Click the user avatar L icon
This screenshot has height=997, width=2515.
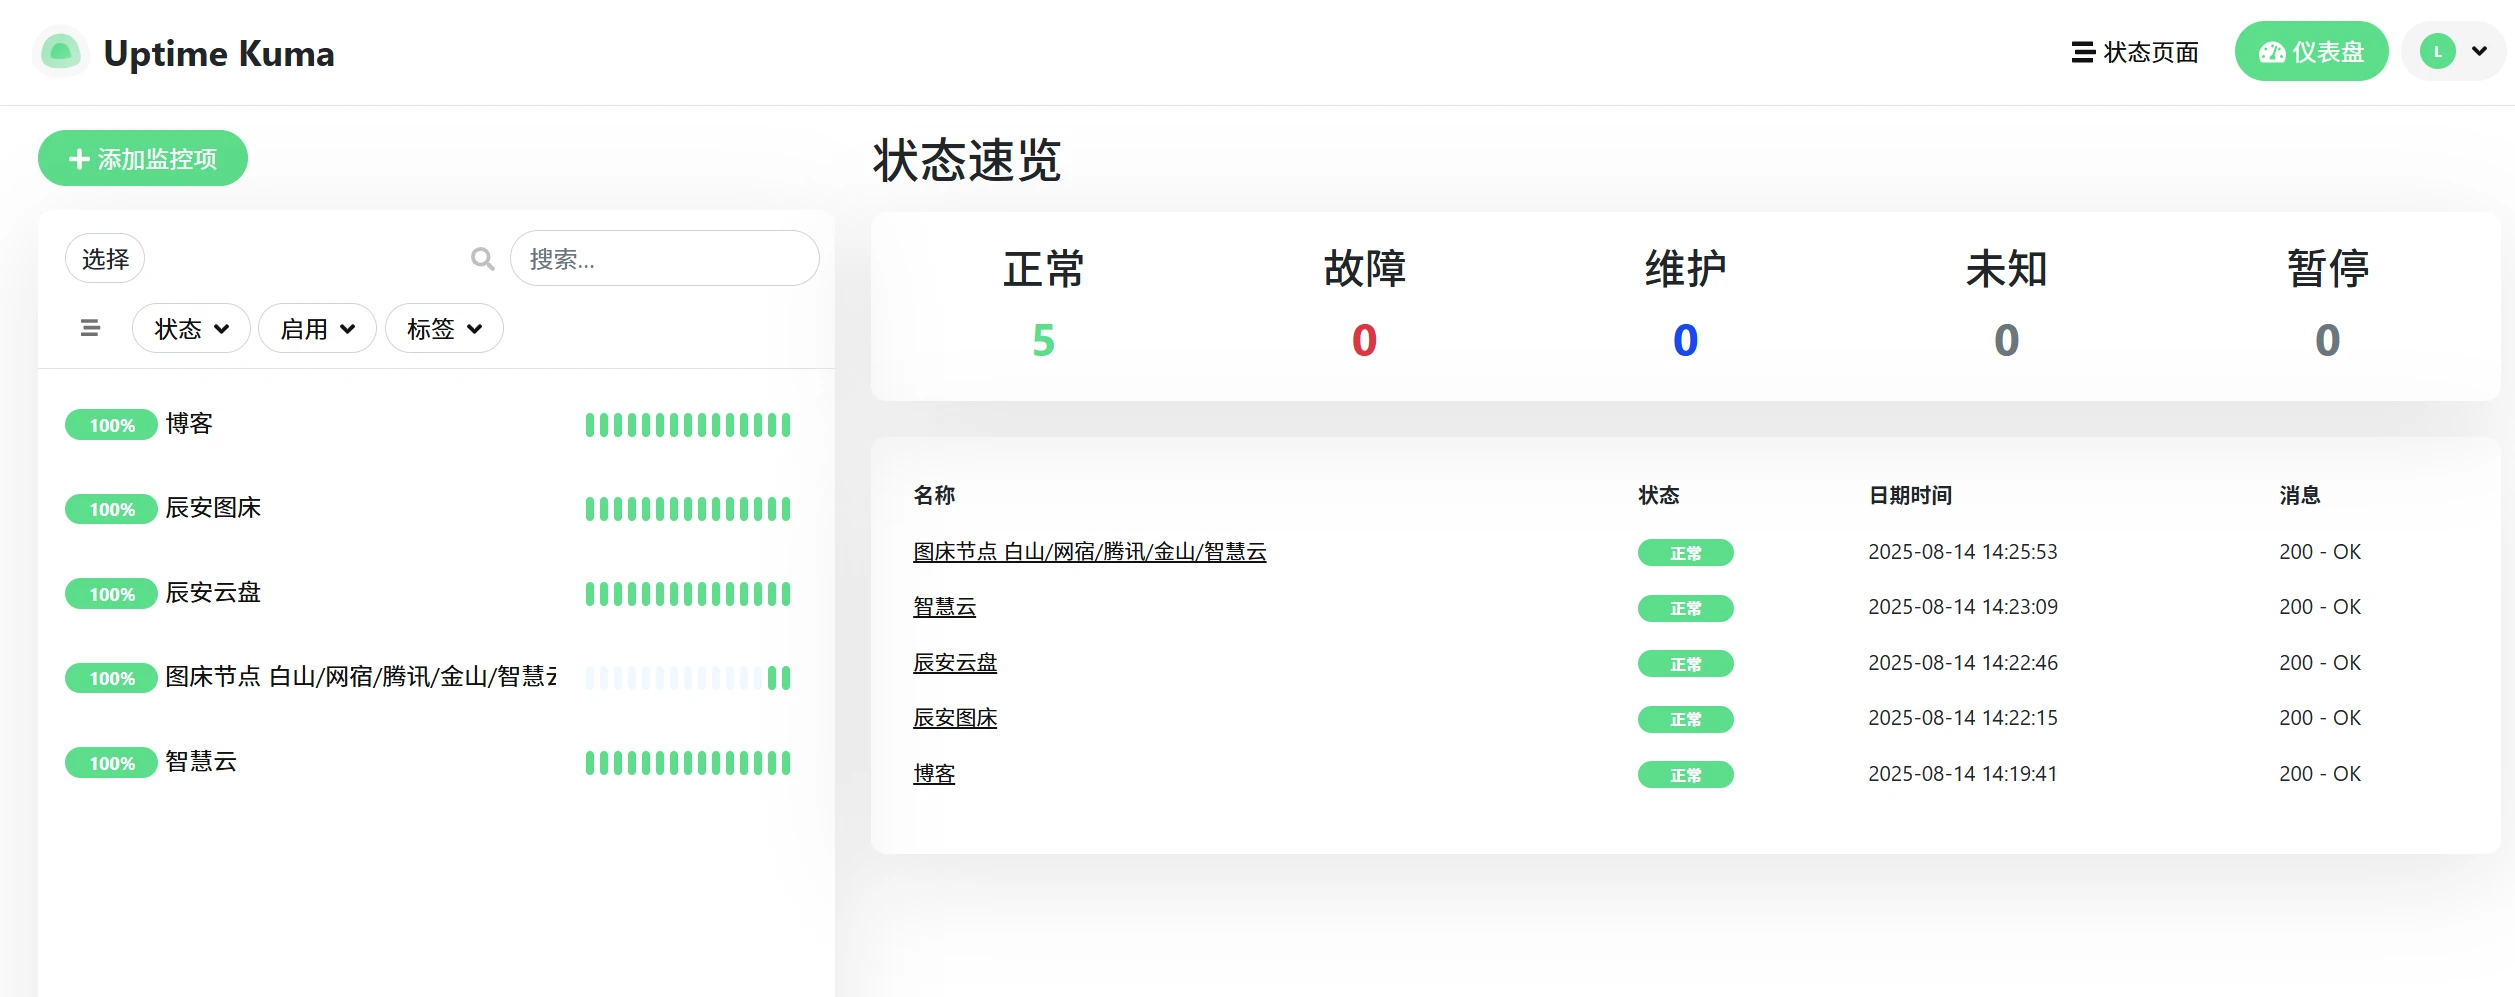point(2437,52)
